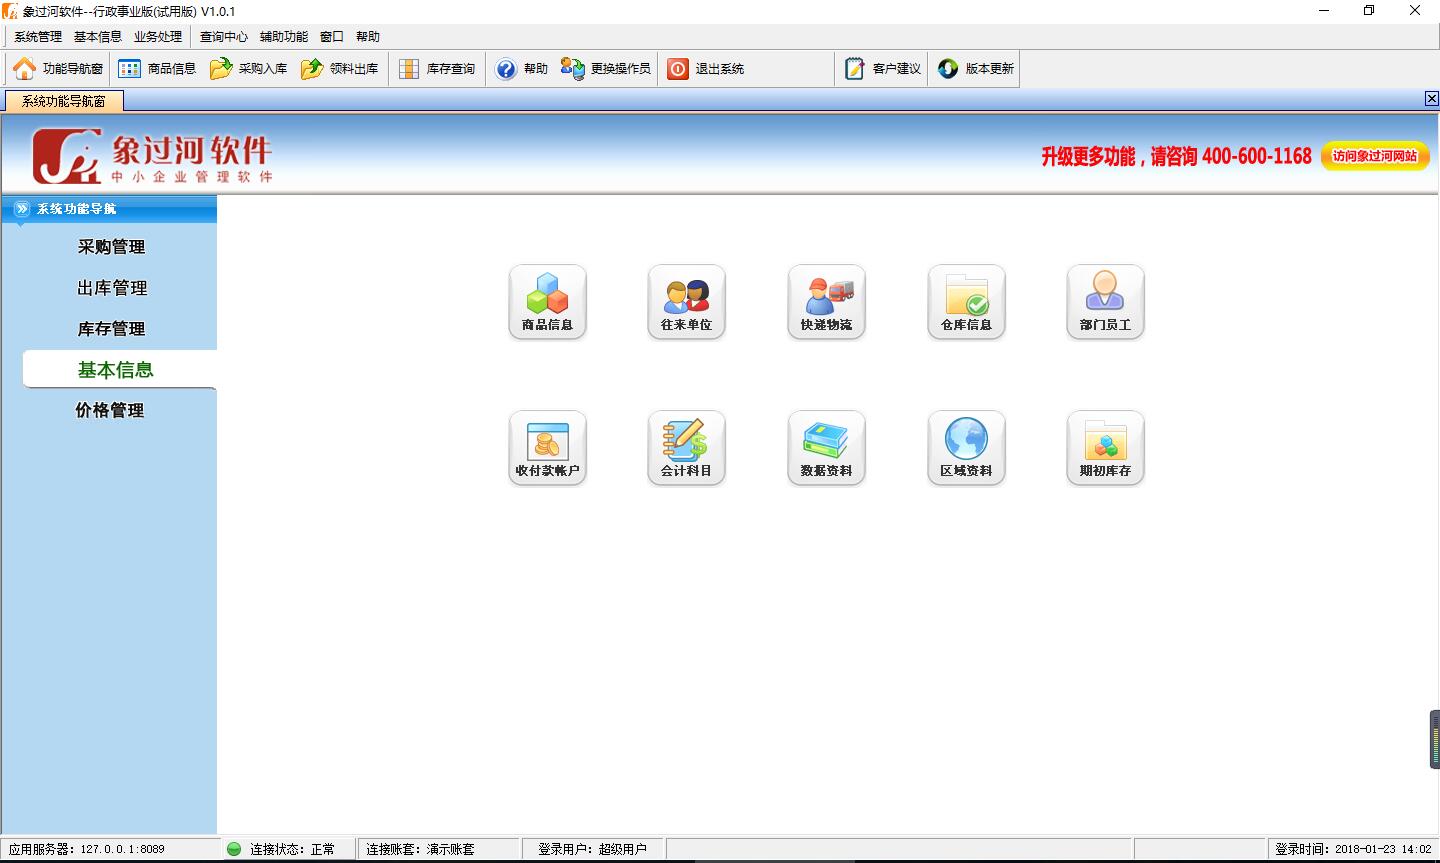Viewport: 1440px width, 863px height.
Task: Click the green connection status indicator
Action: click(234, 849)
